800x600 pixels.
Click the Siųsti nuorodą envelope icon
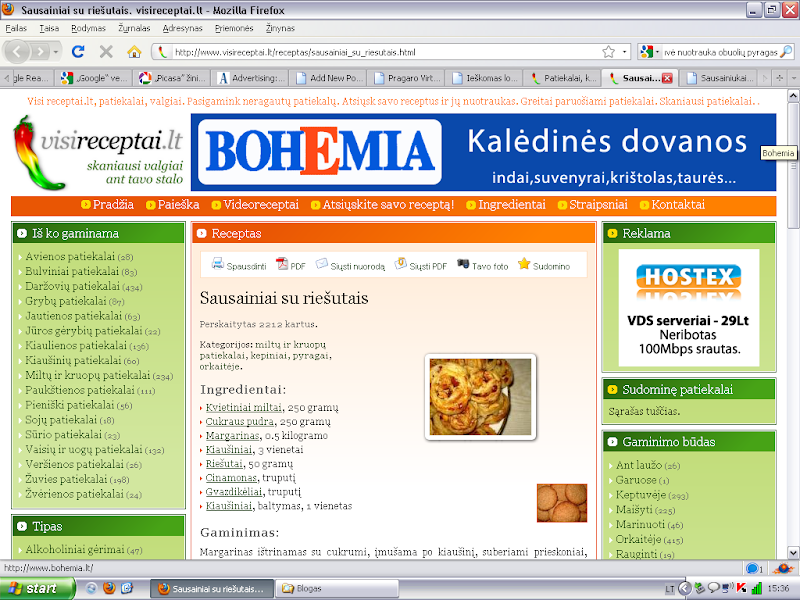click(321, 264)
